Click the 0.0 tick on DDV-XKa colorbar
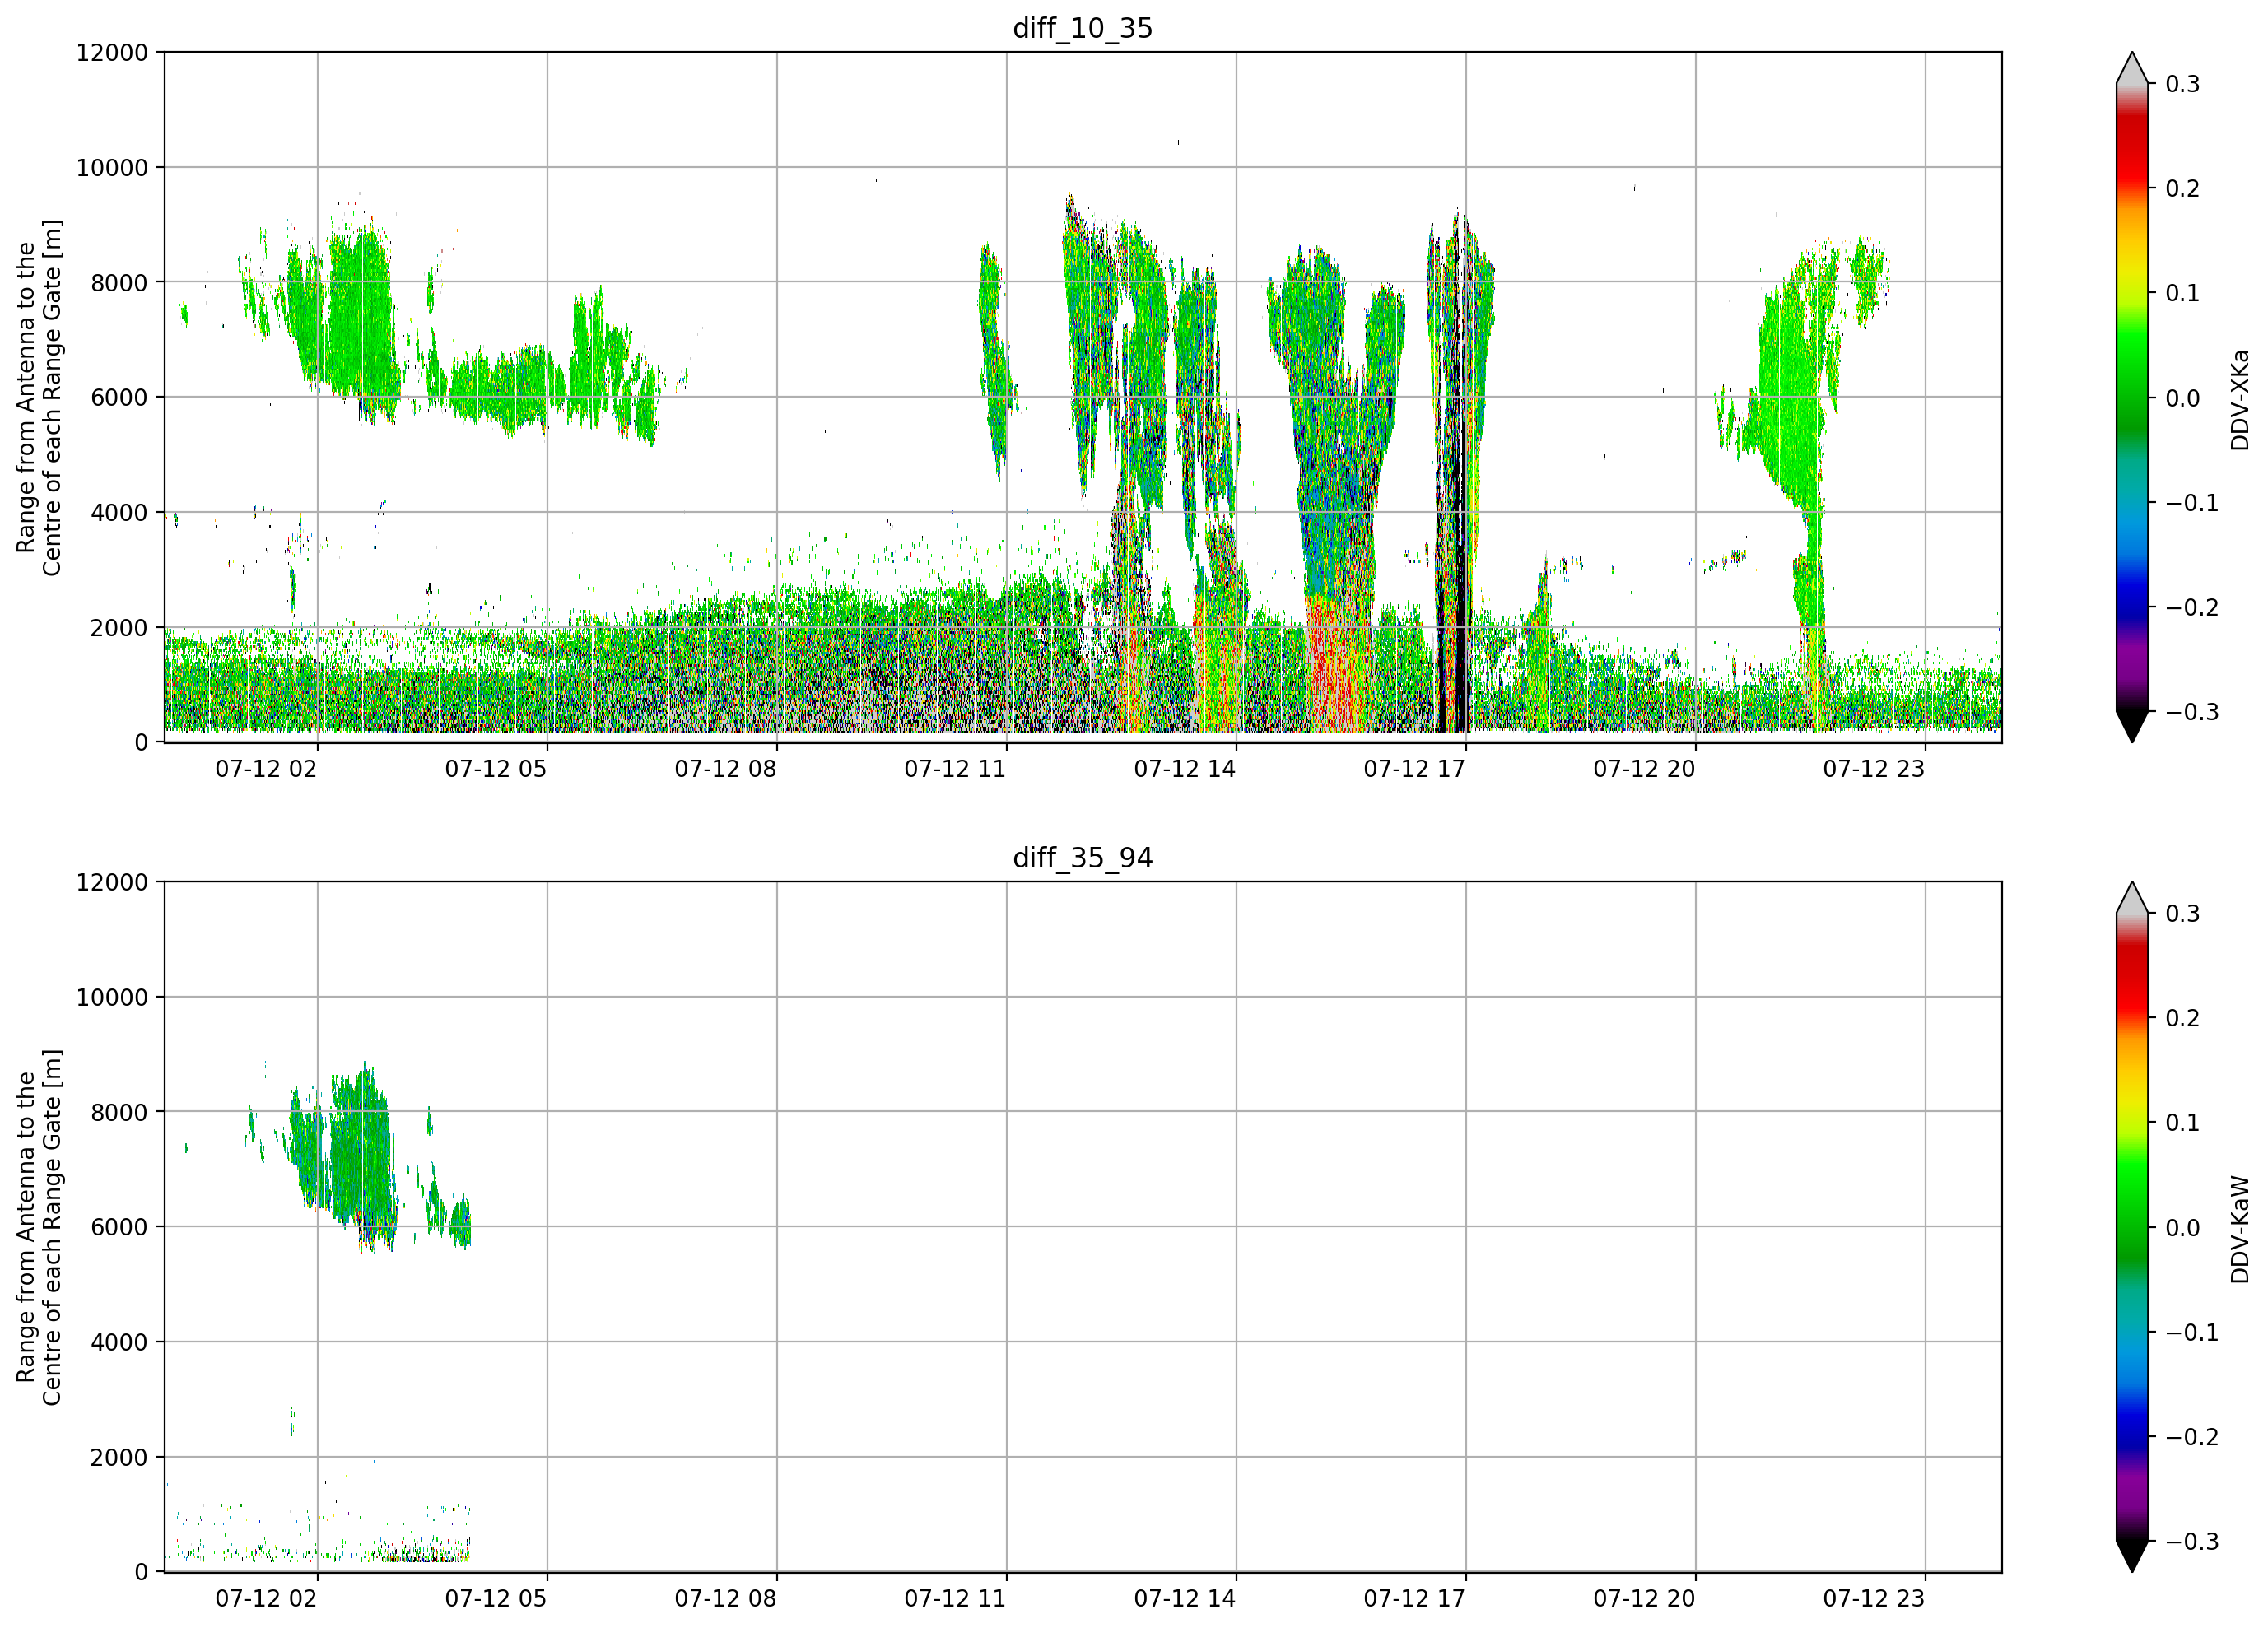 2183,398
